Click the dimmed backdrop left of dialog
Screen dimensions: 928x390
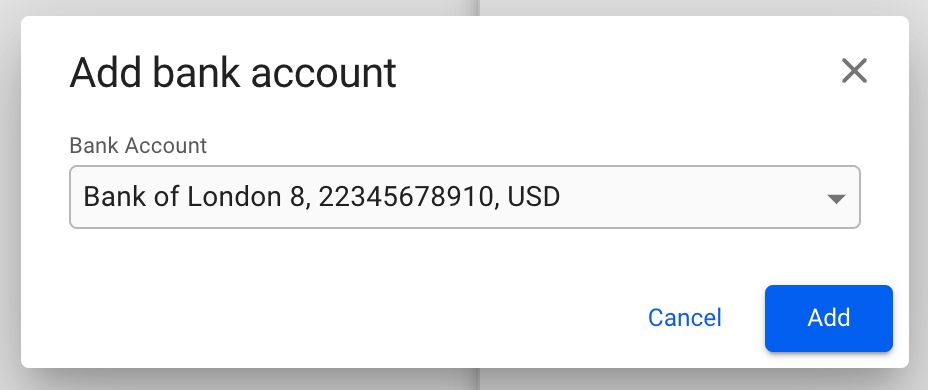10,195
